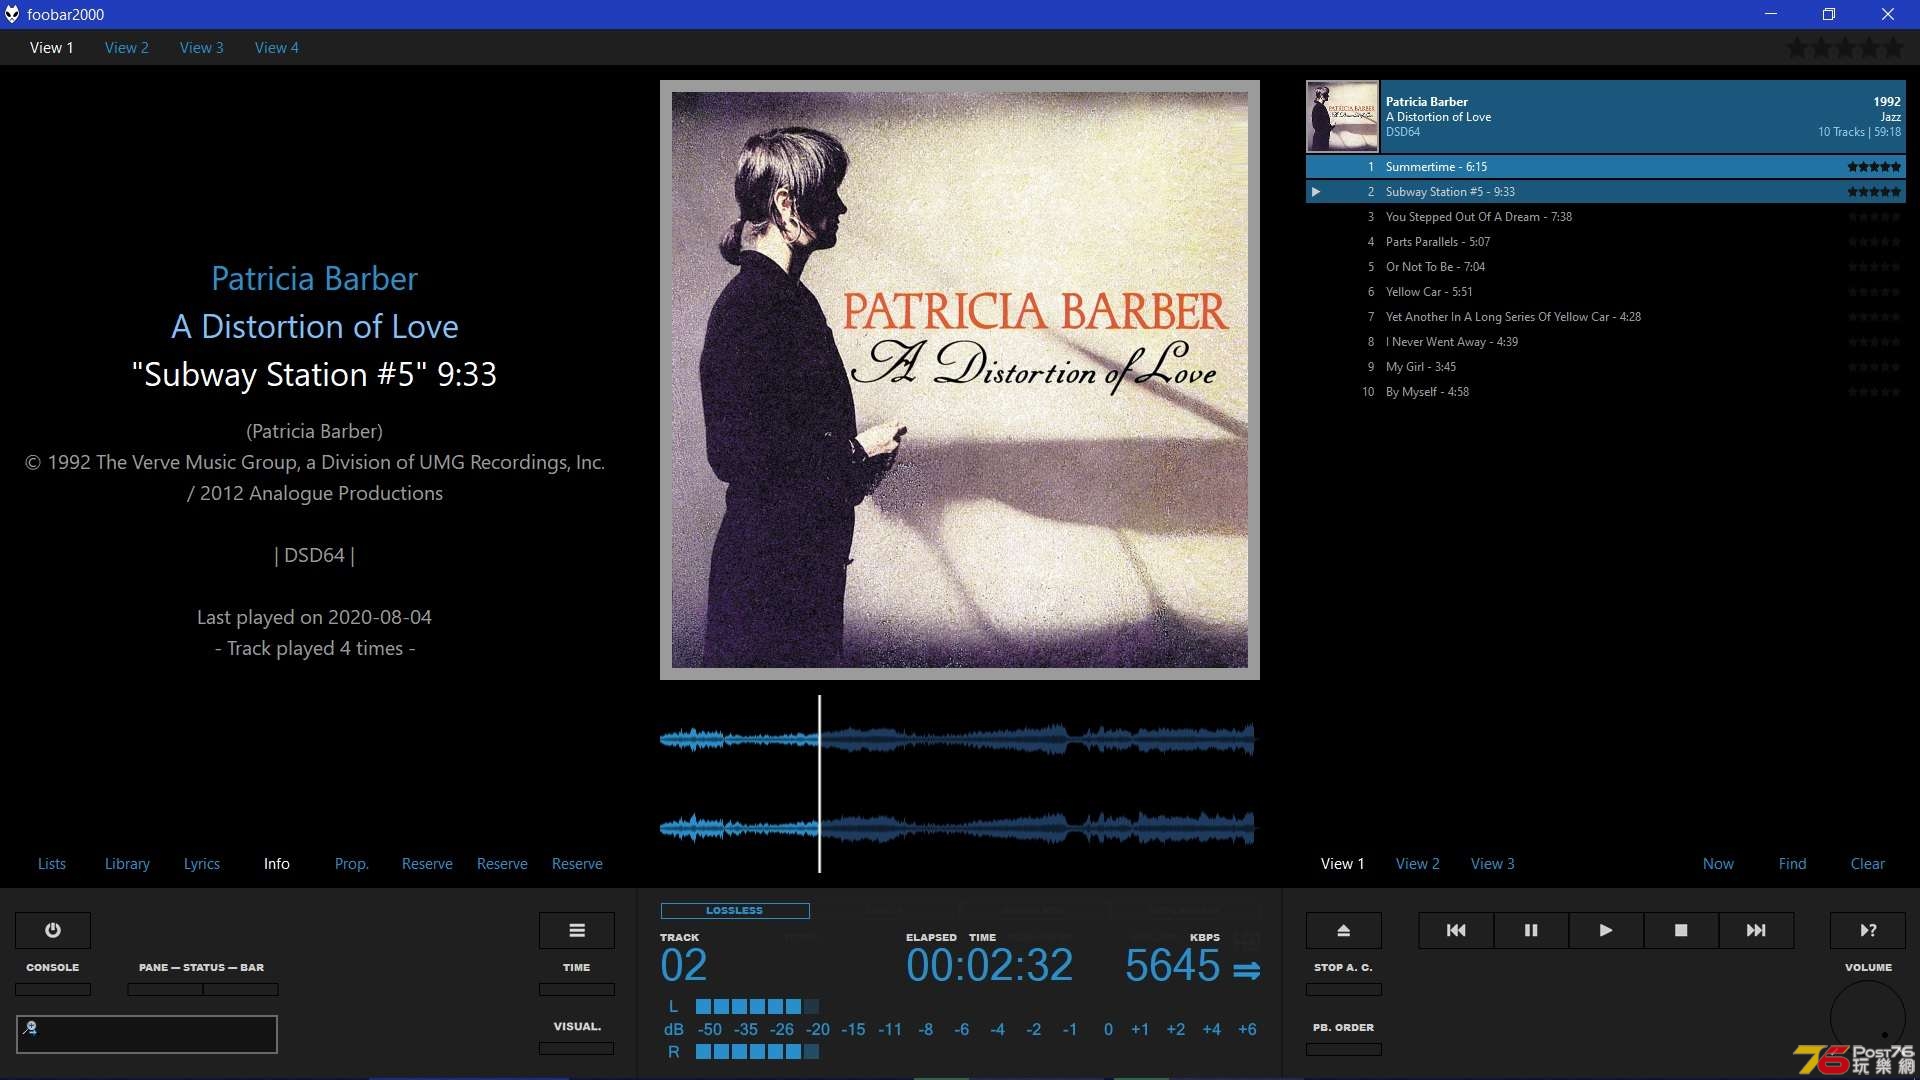Select track 'You Stepped Out Of A Dream'
The width and height of the screenshot is (1920, 1080).
1606,217
